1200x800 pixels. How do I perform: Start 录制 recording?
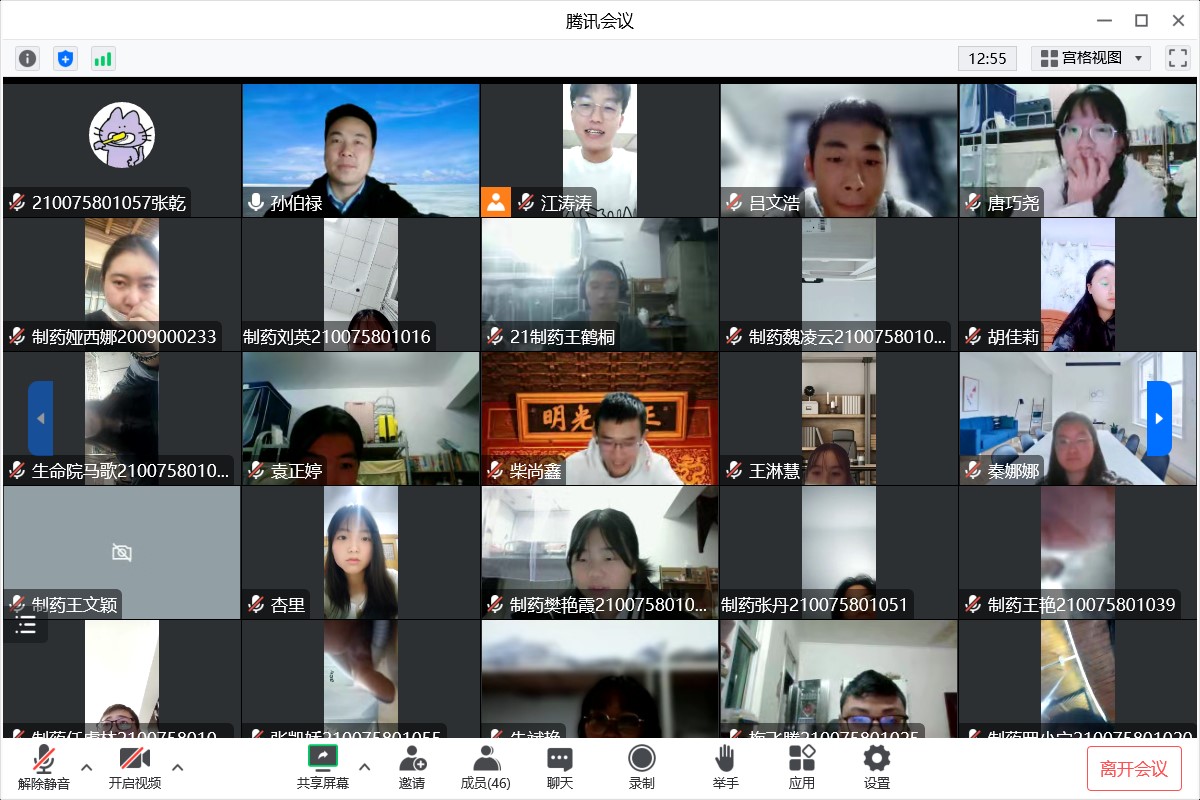pyautogui.click(x=642, y=767)
